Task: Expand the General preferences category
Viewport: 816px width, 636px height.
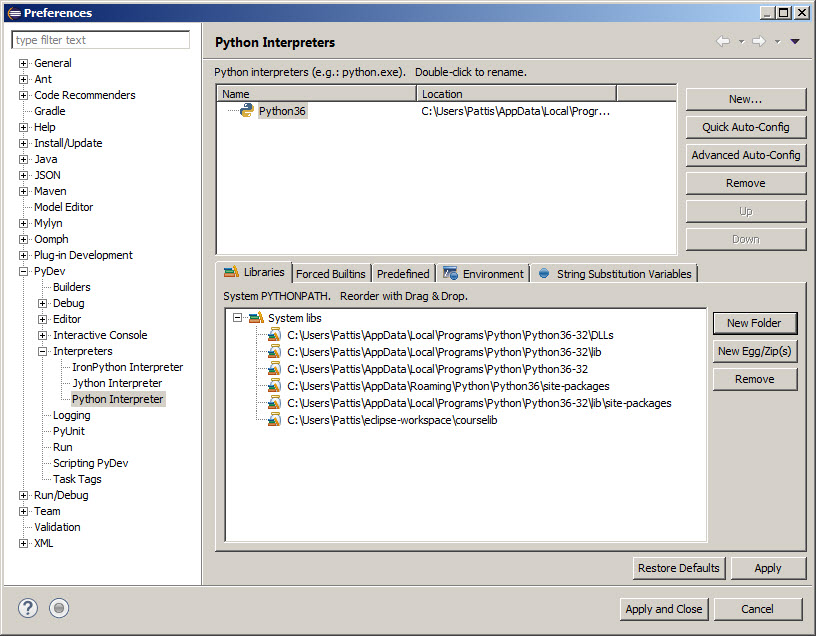Action: click(x=24, y=63)
